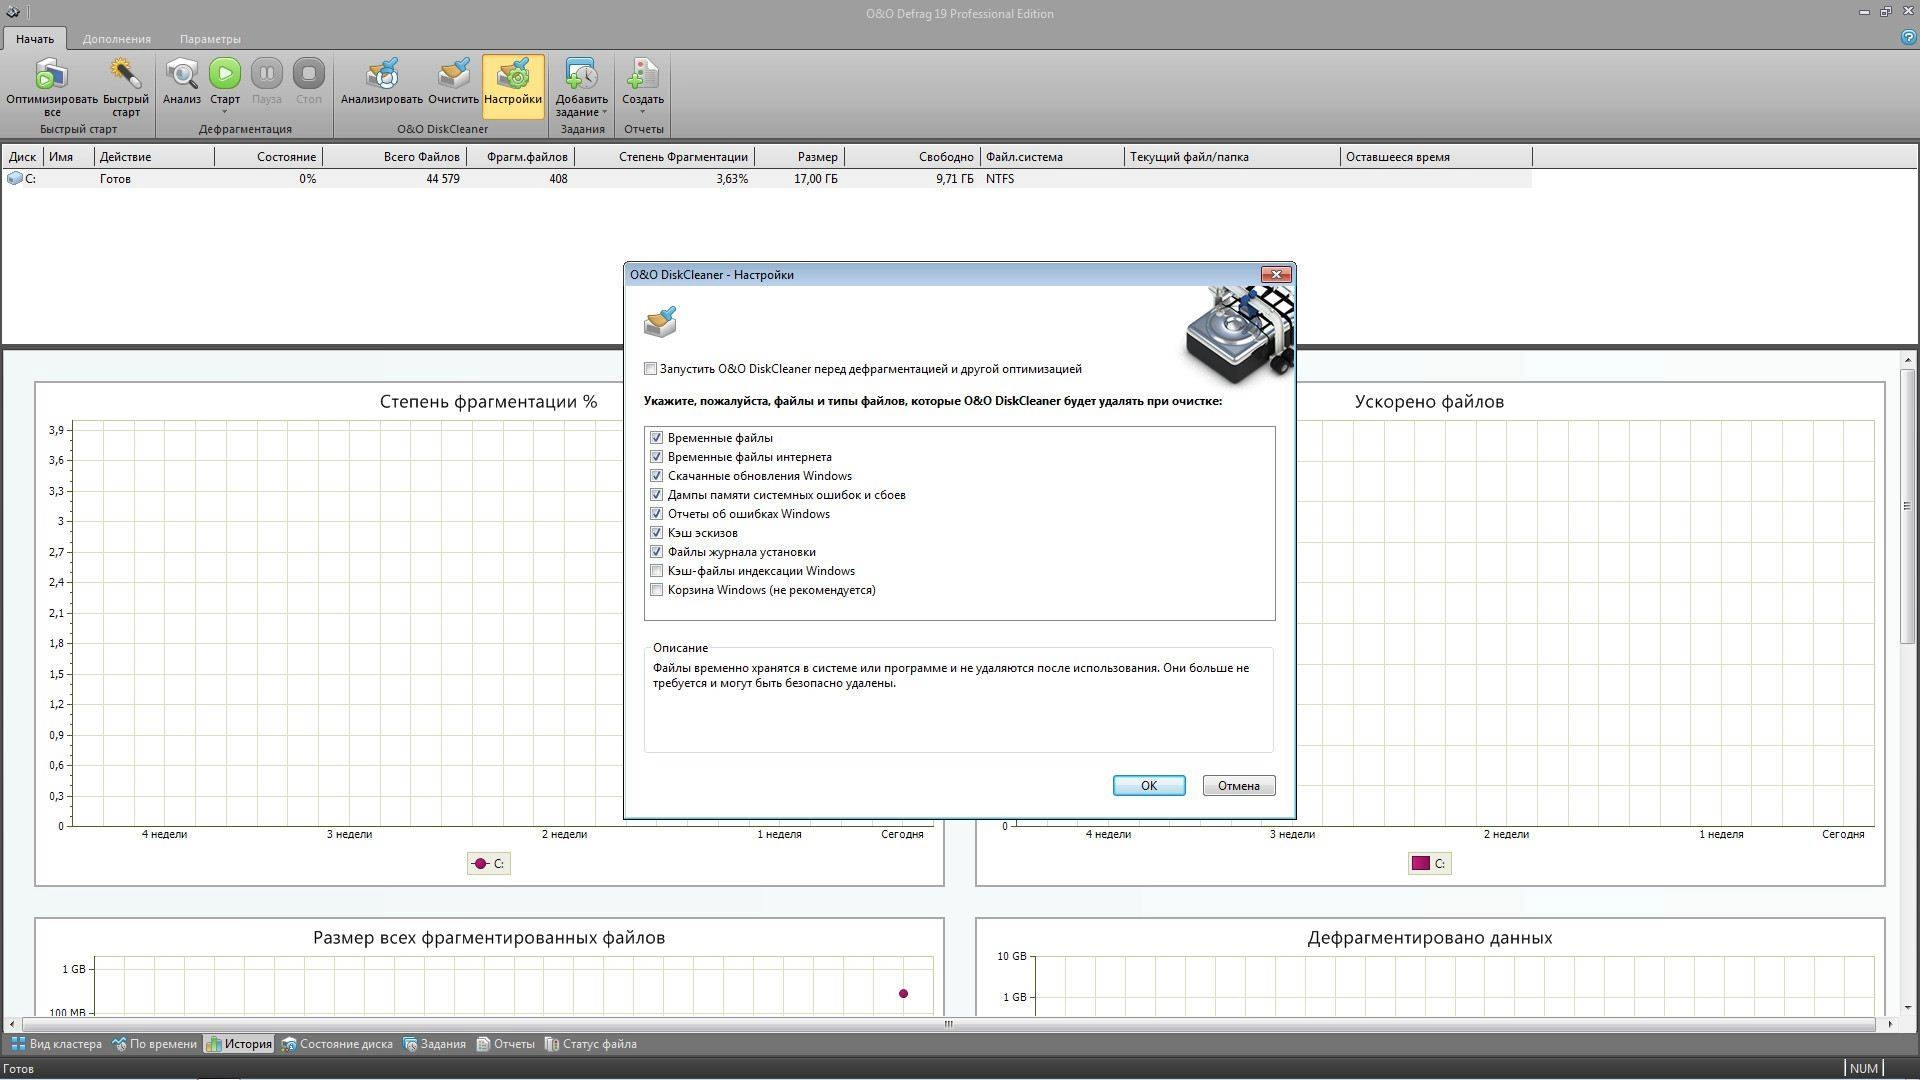Click the Пауза icon
1920x1080 pixels.
tap(267, 73)
